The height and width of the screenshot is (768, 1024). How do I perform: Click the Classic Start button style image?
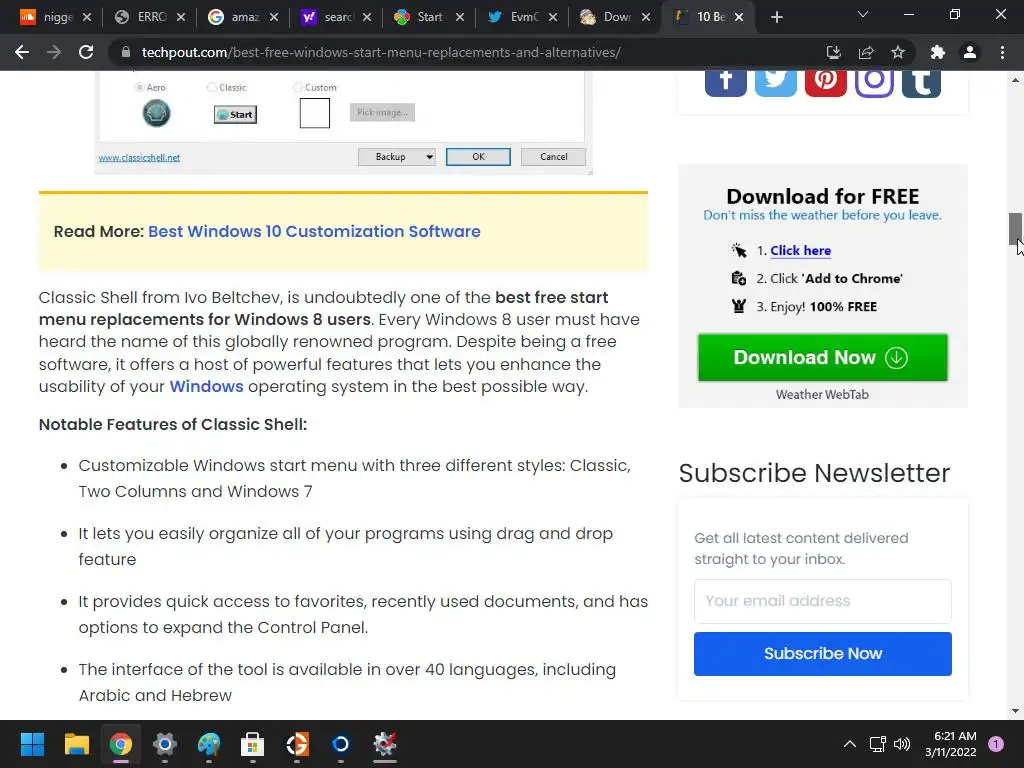(235, 114)
